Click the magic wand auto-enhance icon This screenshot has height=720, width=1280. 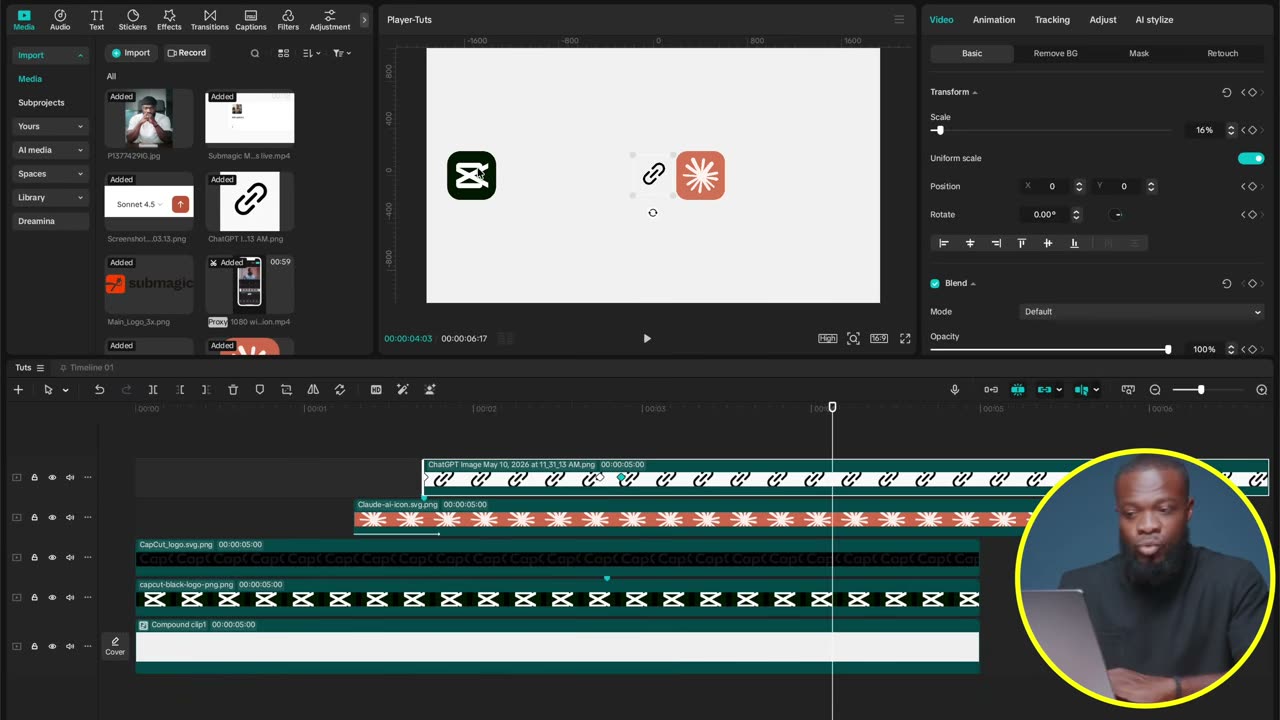point(403,390)
